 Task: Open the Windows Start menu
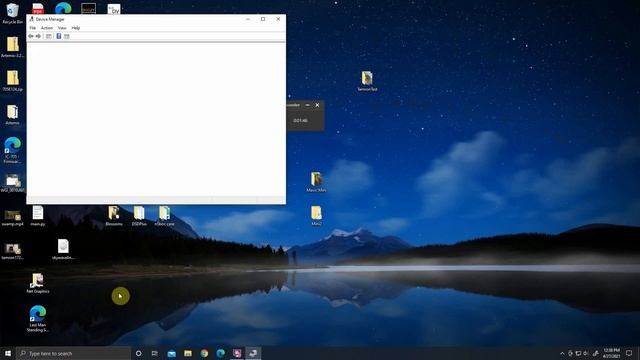(8, 353)
